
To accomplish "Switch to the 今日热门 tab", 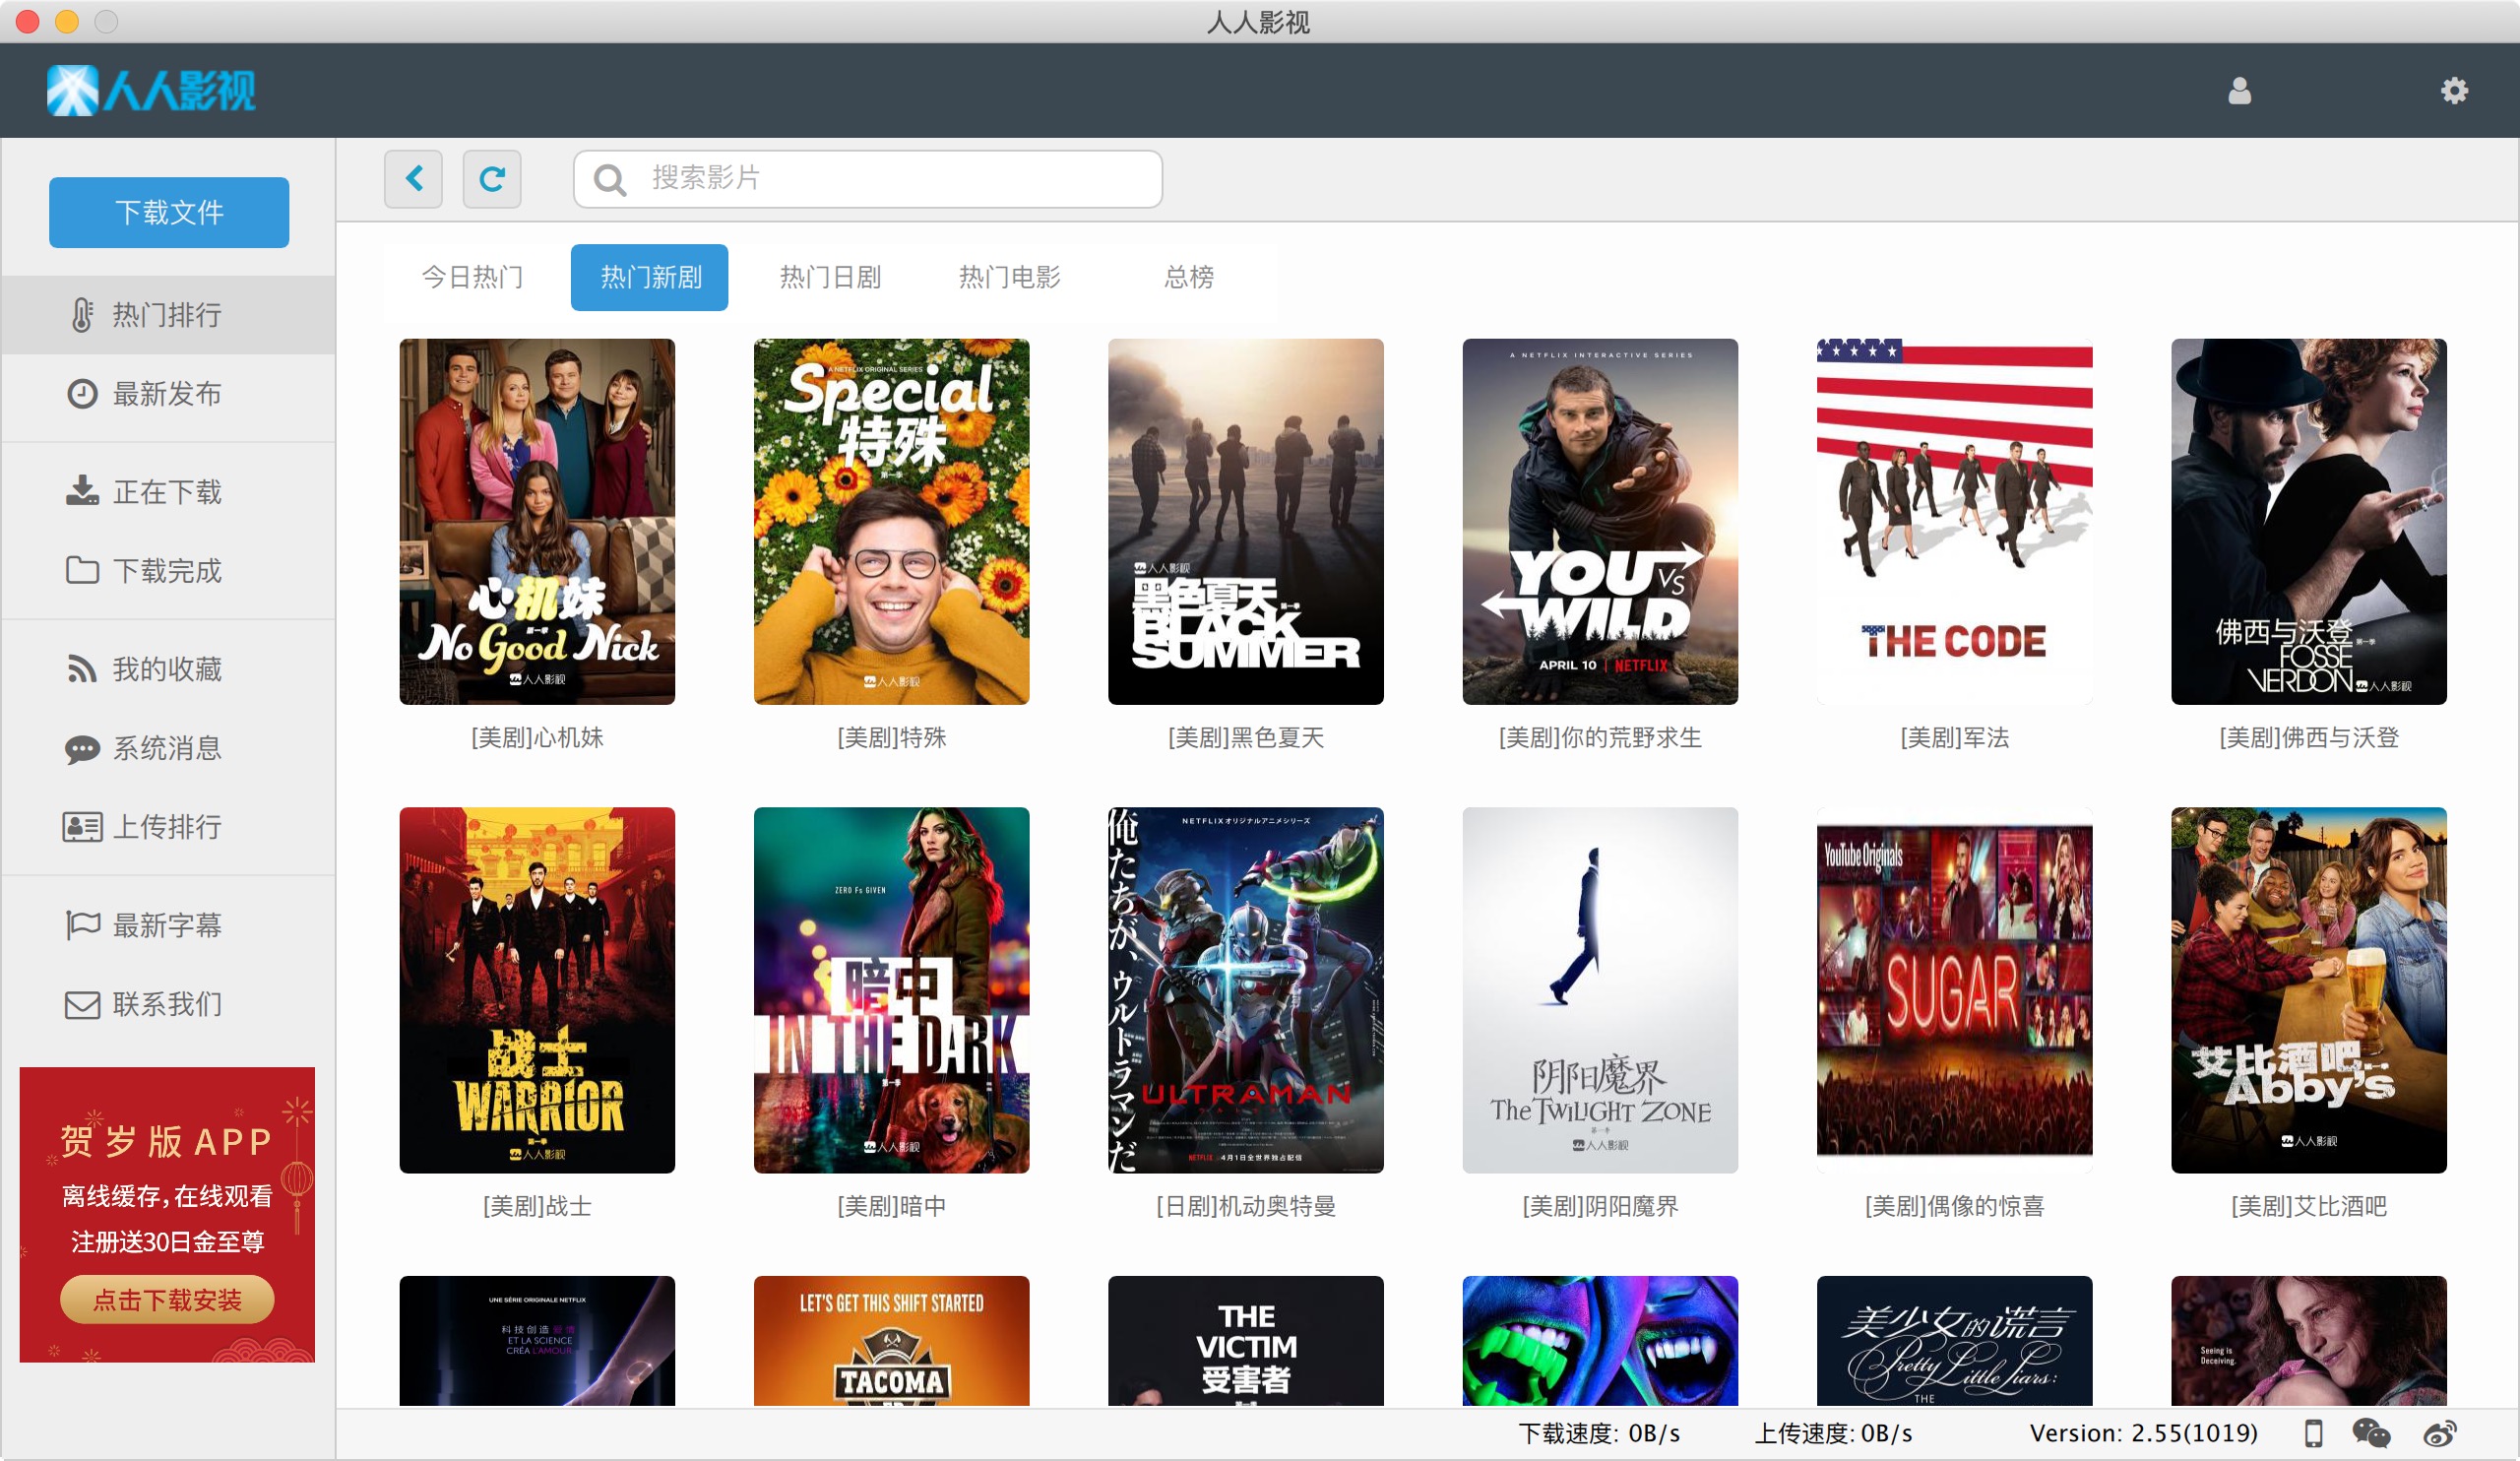I will [x=472, y=277].
